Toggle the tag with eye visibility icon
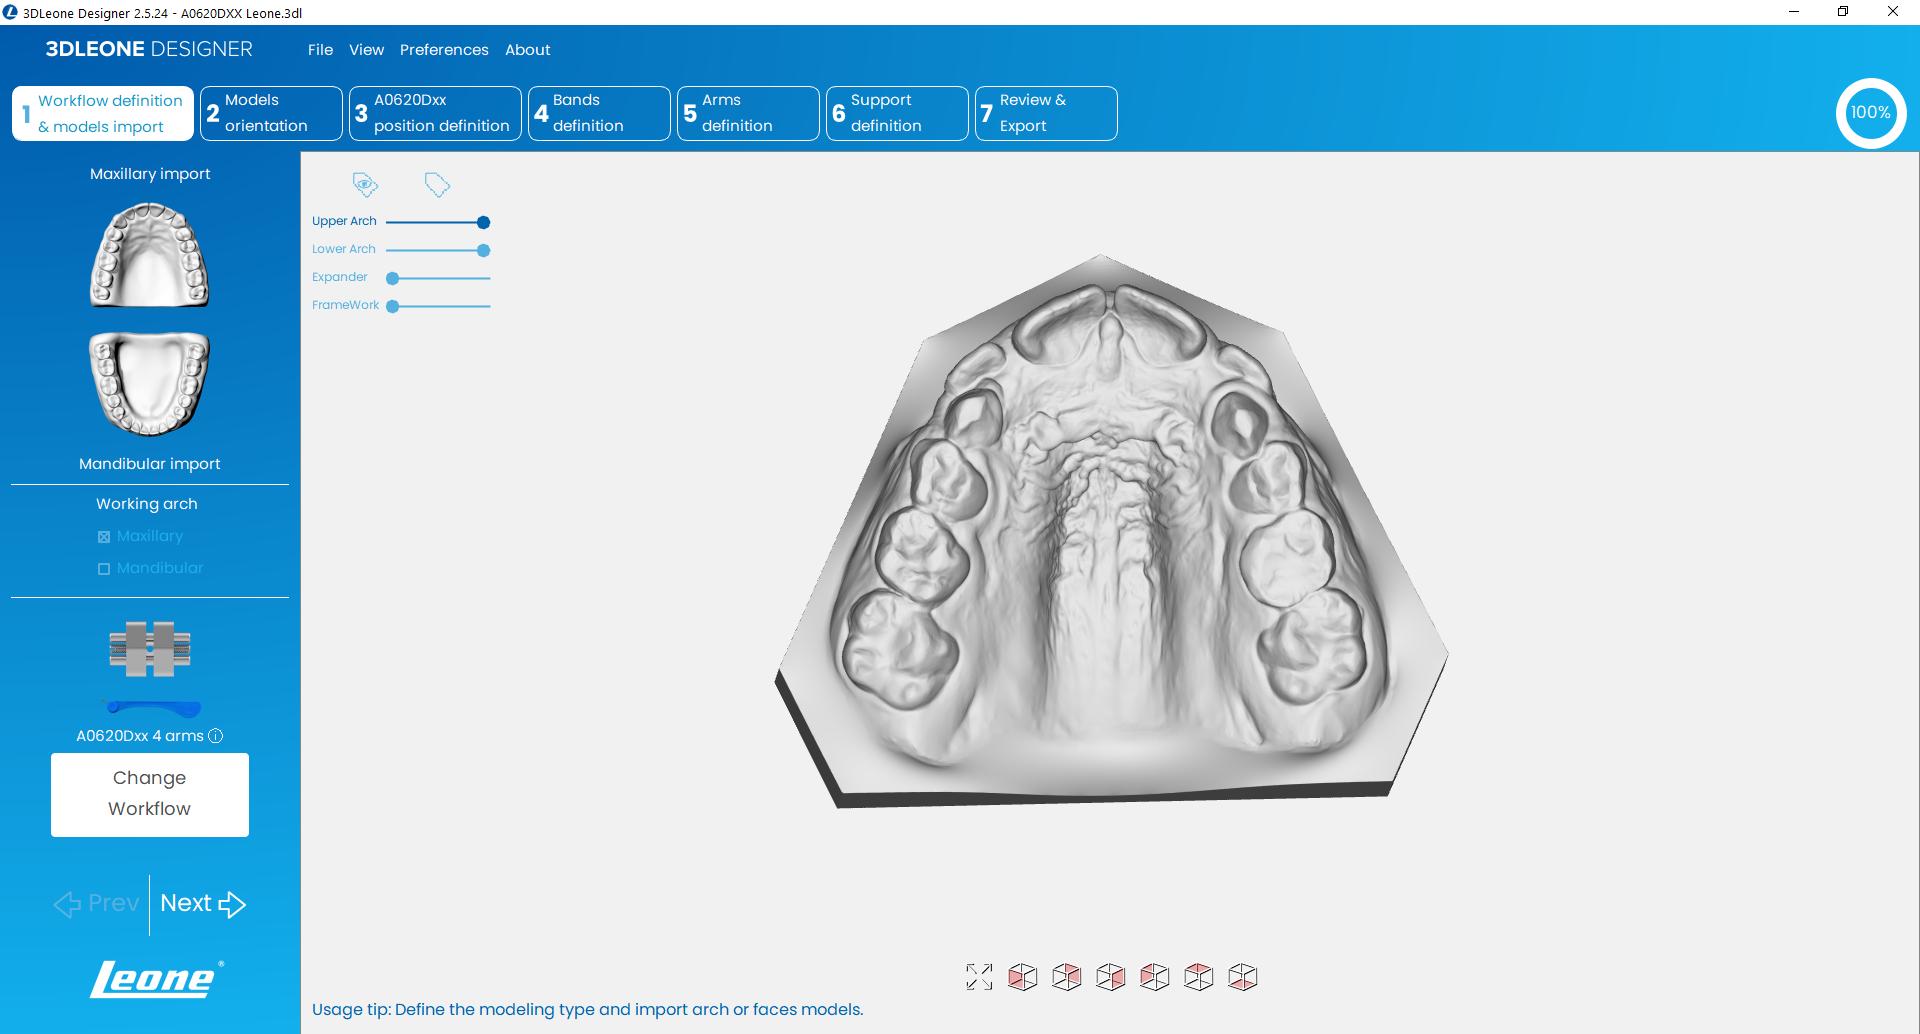Viewport: 1920px width, 1034px height. 365,184
